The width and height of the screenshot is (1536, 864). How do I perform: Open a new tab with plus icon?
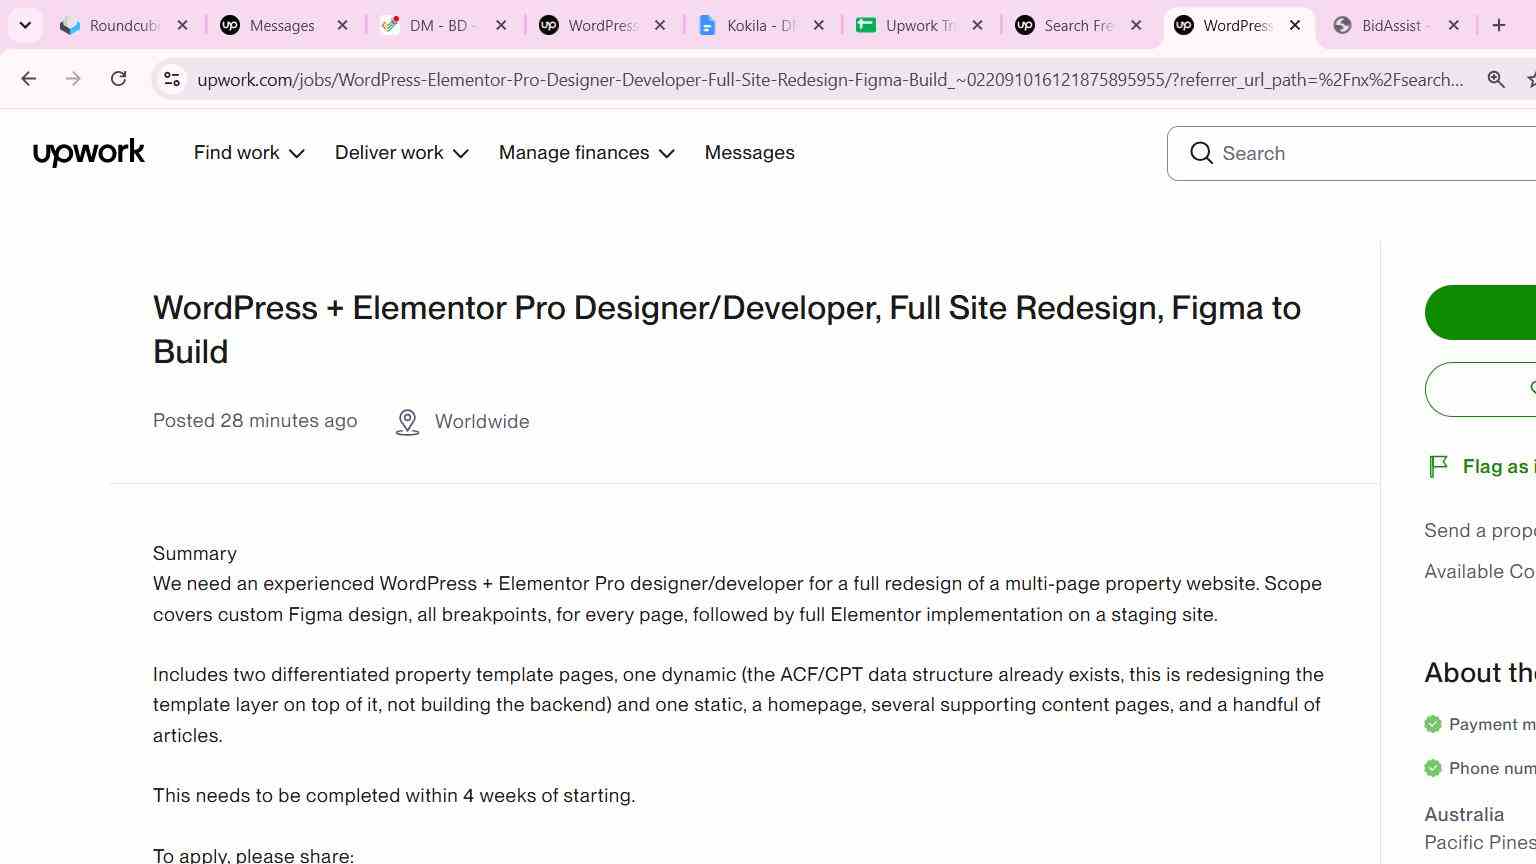tap(1498, 25)
